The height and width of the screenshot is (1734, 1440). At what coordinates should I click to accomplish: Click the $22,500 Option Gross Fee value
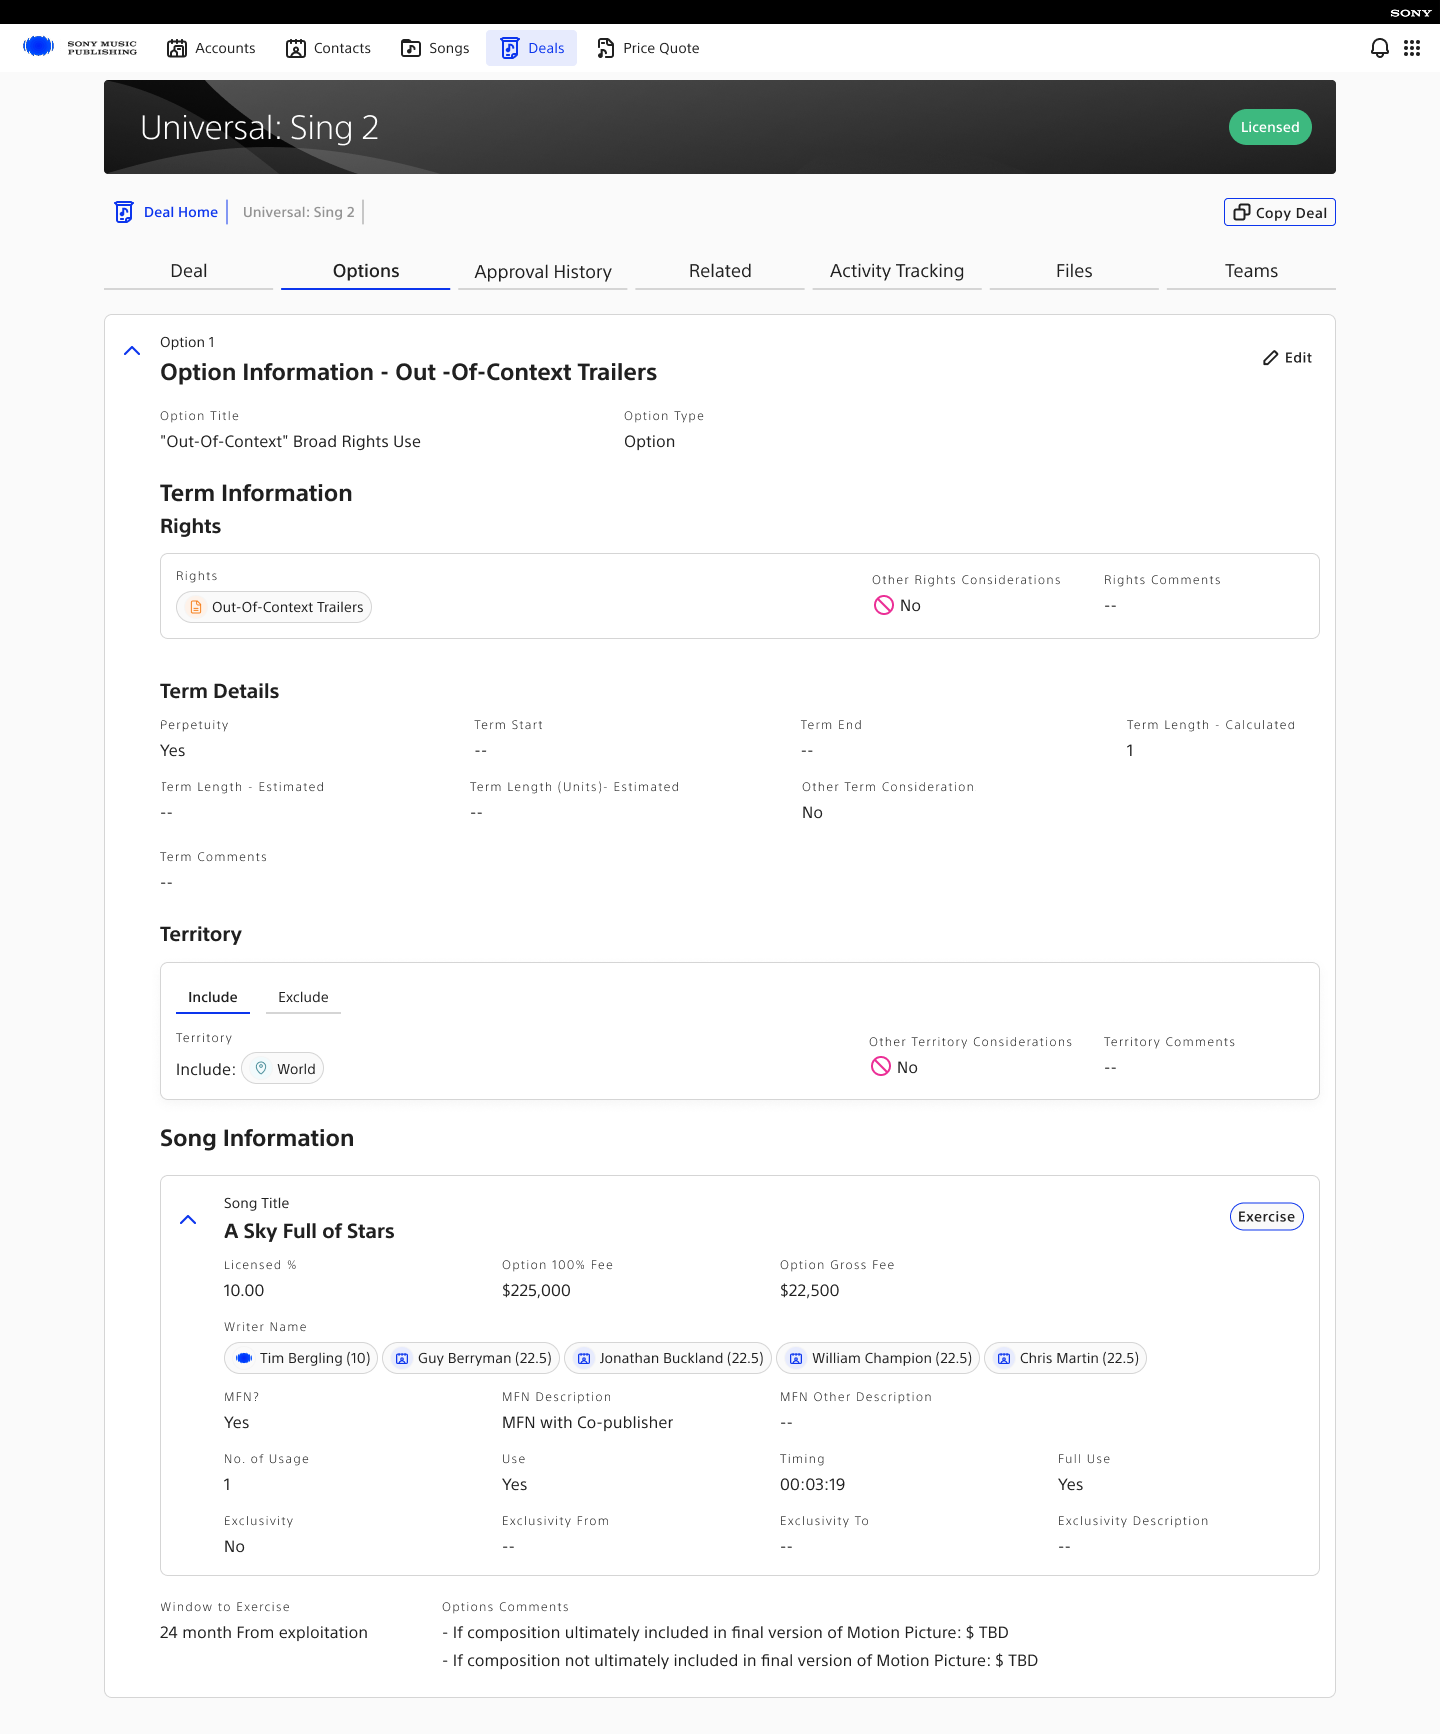(810, 1290)
